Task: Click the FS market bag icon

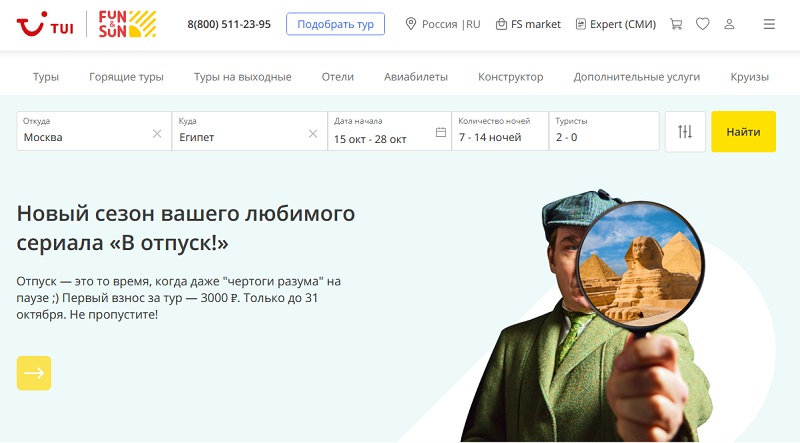Action: point(501,24)
